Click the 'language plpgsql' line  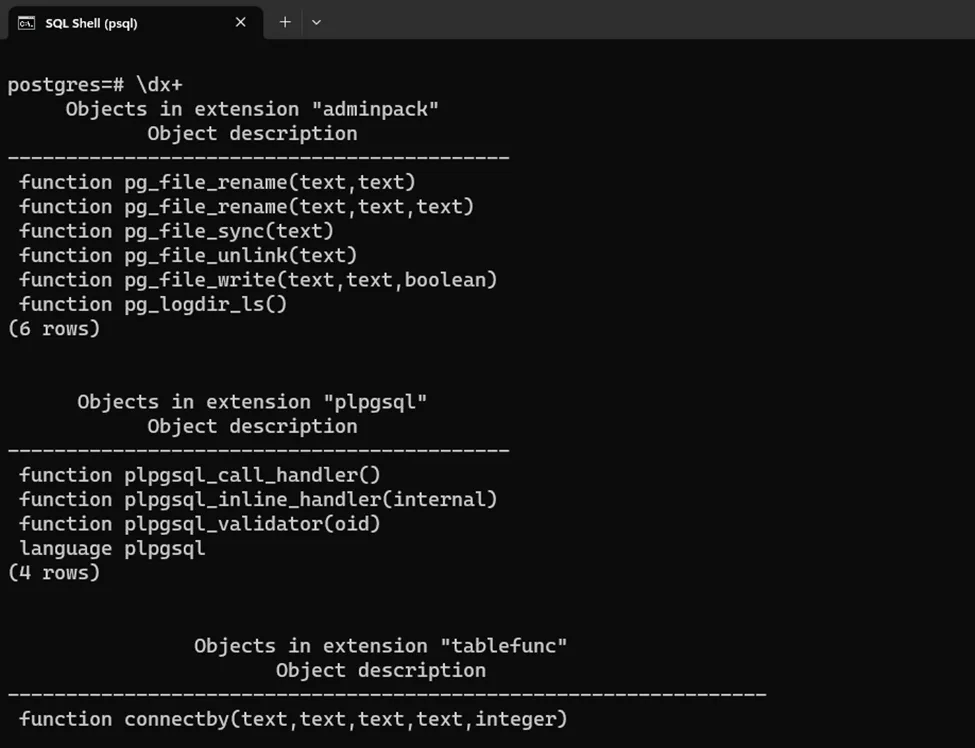(112, 548)
